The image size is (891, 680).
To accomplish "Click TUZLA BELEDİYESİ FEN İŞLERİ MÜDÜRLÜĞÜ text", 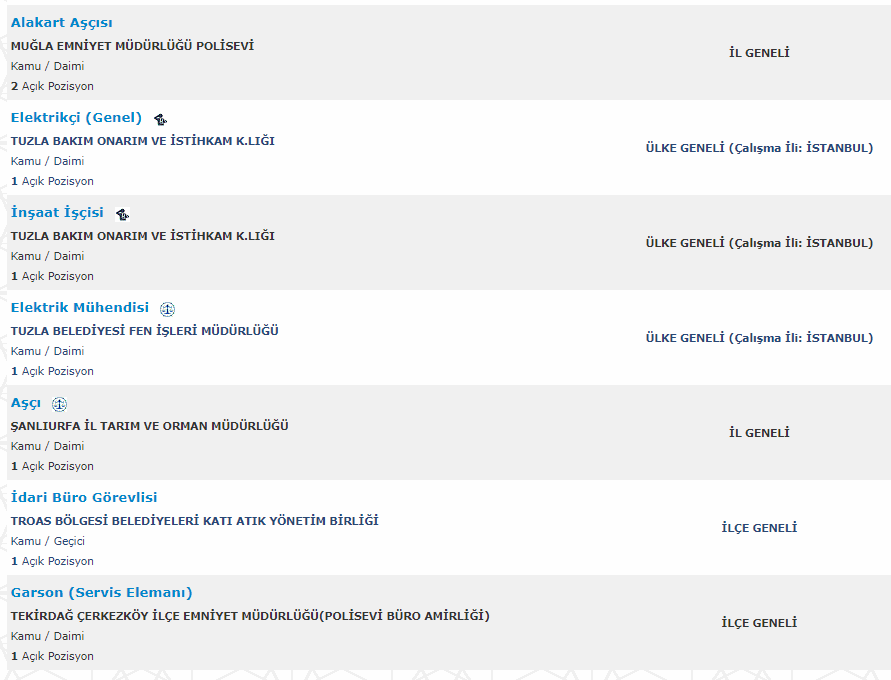I will 144,331.
